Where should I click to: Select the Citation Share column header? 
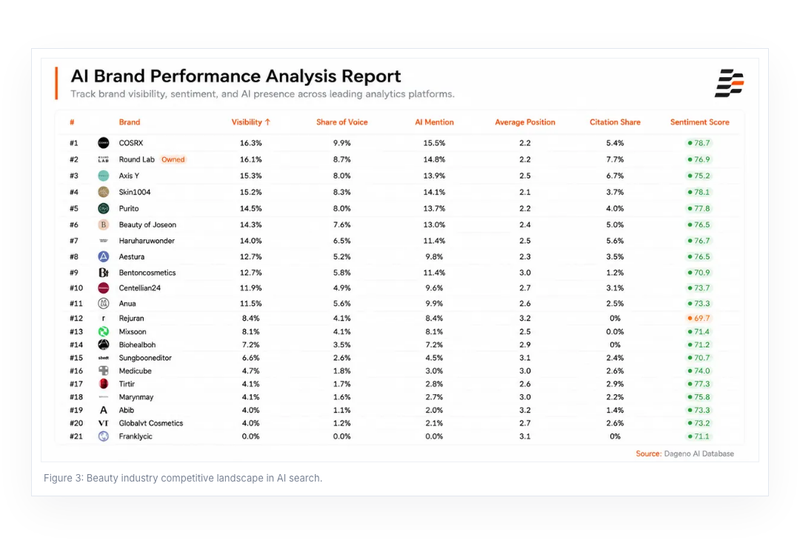615,122
